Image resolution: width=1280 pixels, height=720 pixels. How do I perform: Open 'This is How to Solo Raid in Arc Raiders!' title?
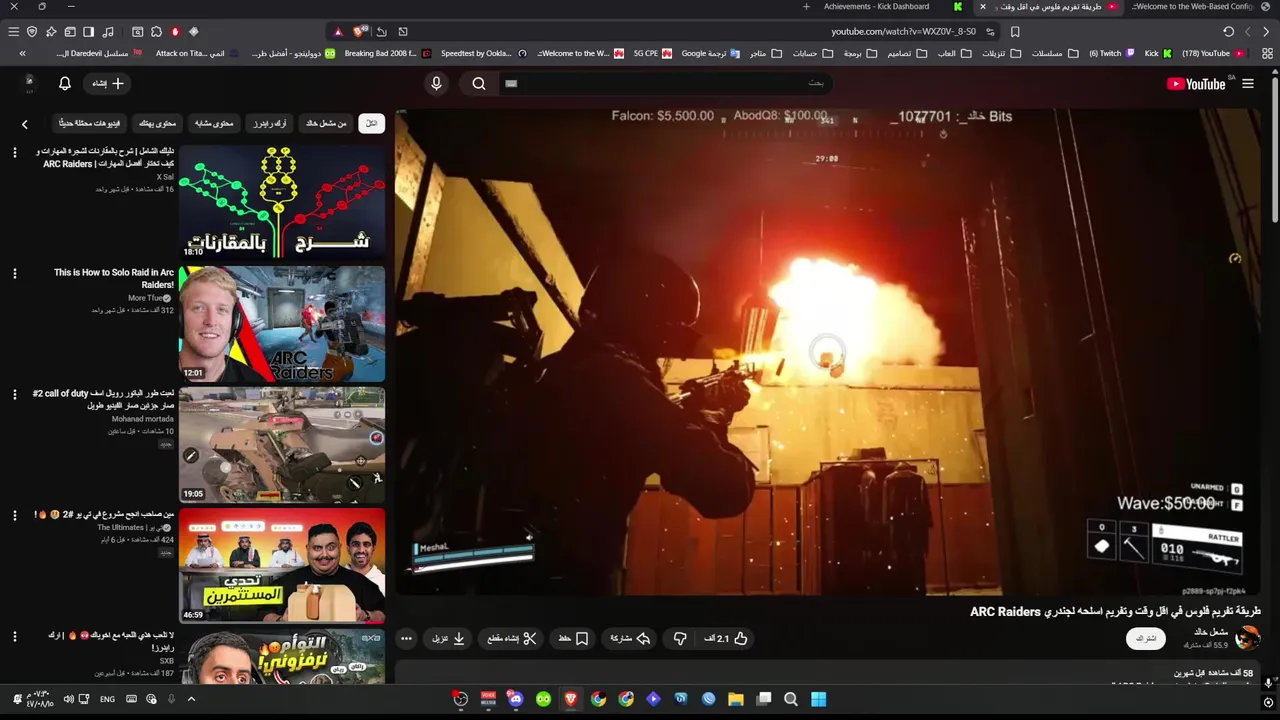[114, 278]
